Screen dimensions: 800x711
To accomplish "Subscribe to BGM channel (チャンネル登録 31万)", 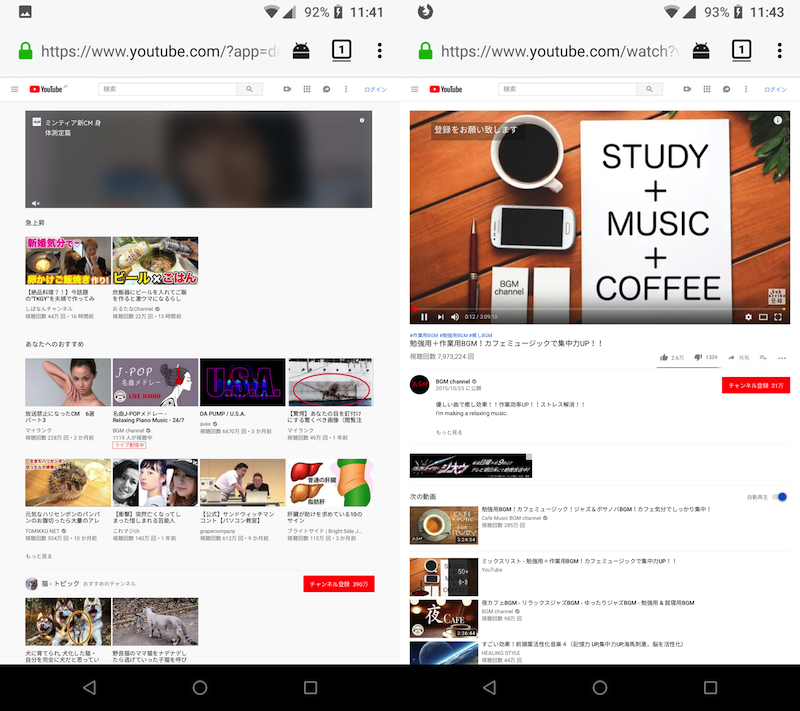I will (x=757, y=385).
